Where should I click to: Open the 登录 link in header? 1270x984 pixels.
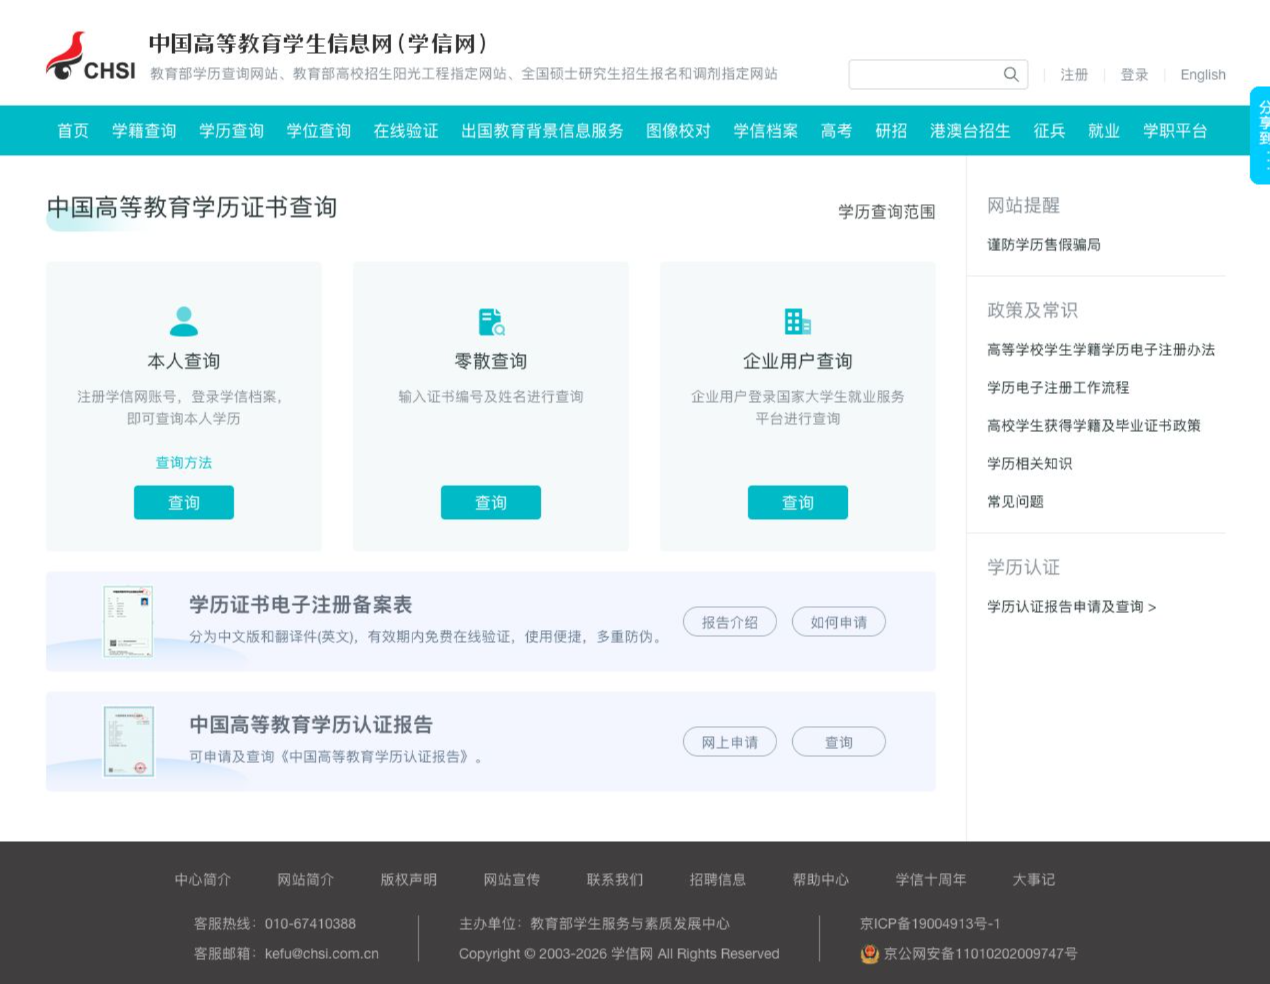(1134, 75)
